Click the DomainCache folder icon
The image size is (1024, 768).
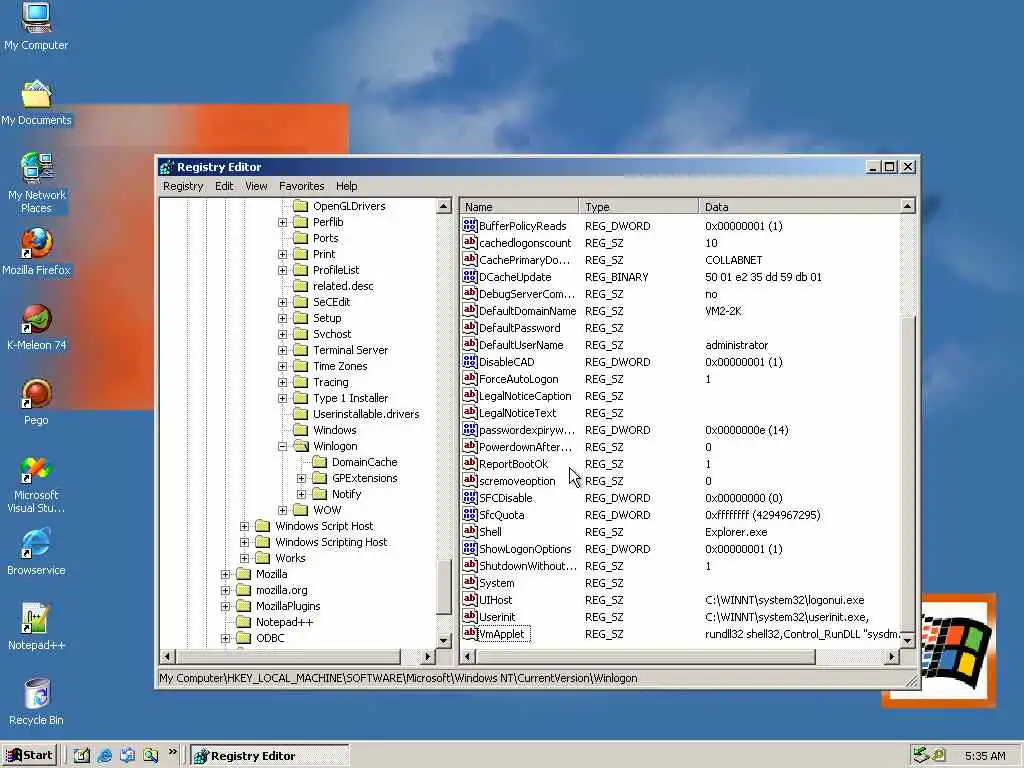tap(319, 462)
